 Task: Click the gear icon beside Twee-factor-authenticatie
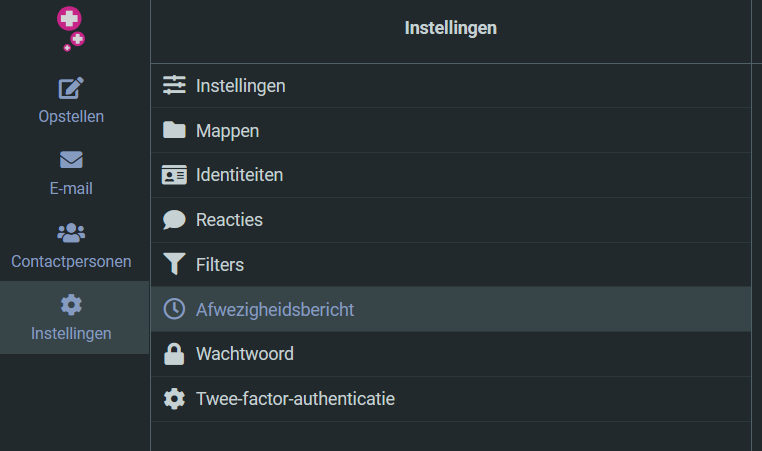click(174, 399)
